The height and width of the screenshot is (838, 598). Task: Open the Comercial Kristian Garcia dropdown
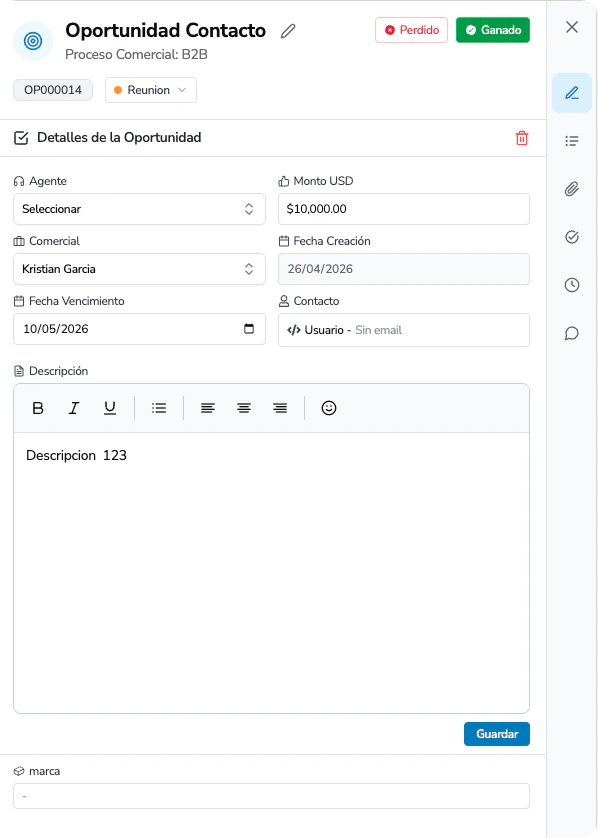(x=139, y=269)
